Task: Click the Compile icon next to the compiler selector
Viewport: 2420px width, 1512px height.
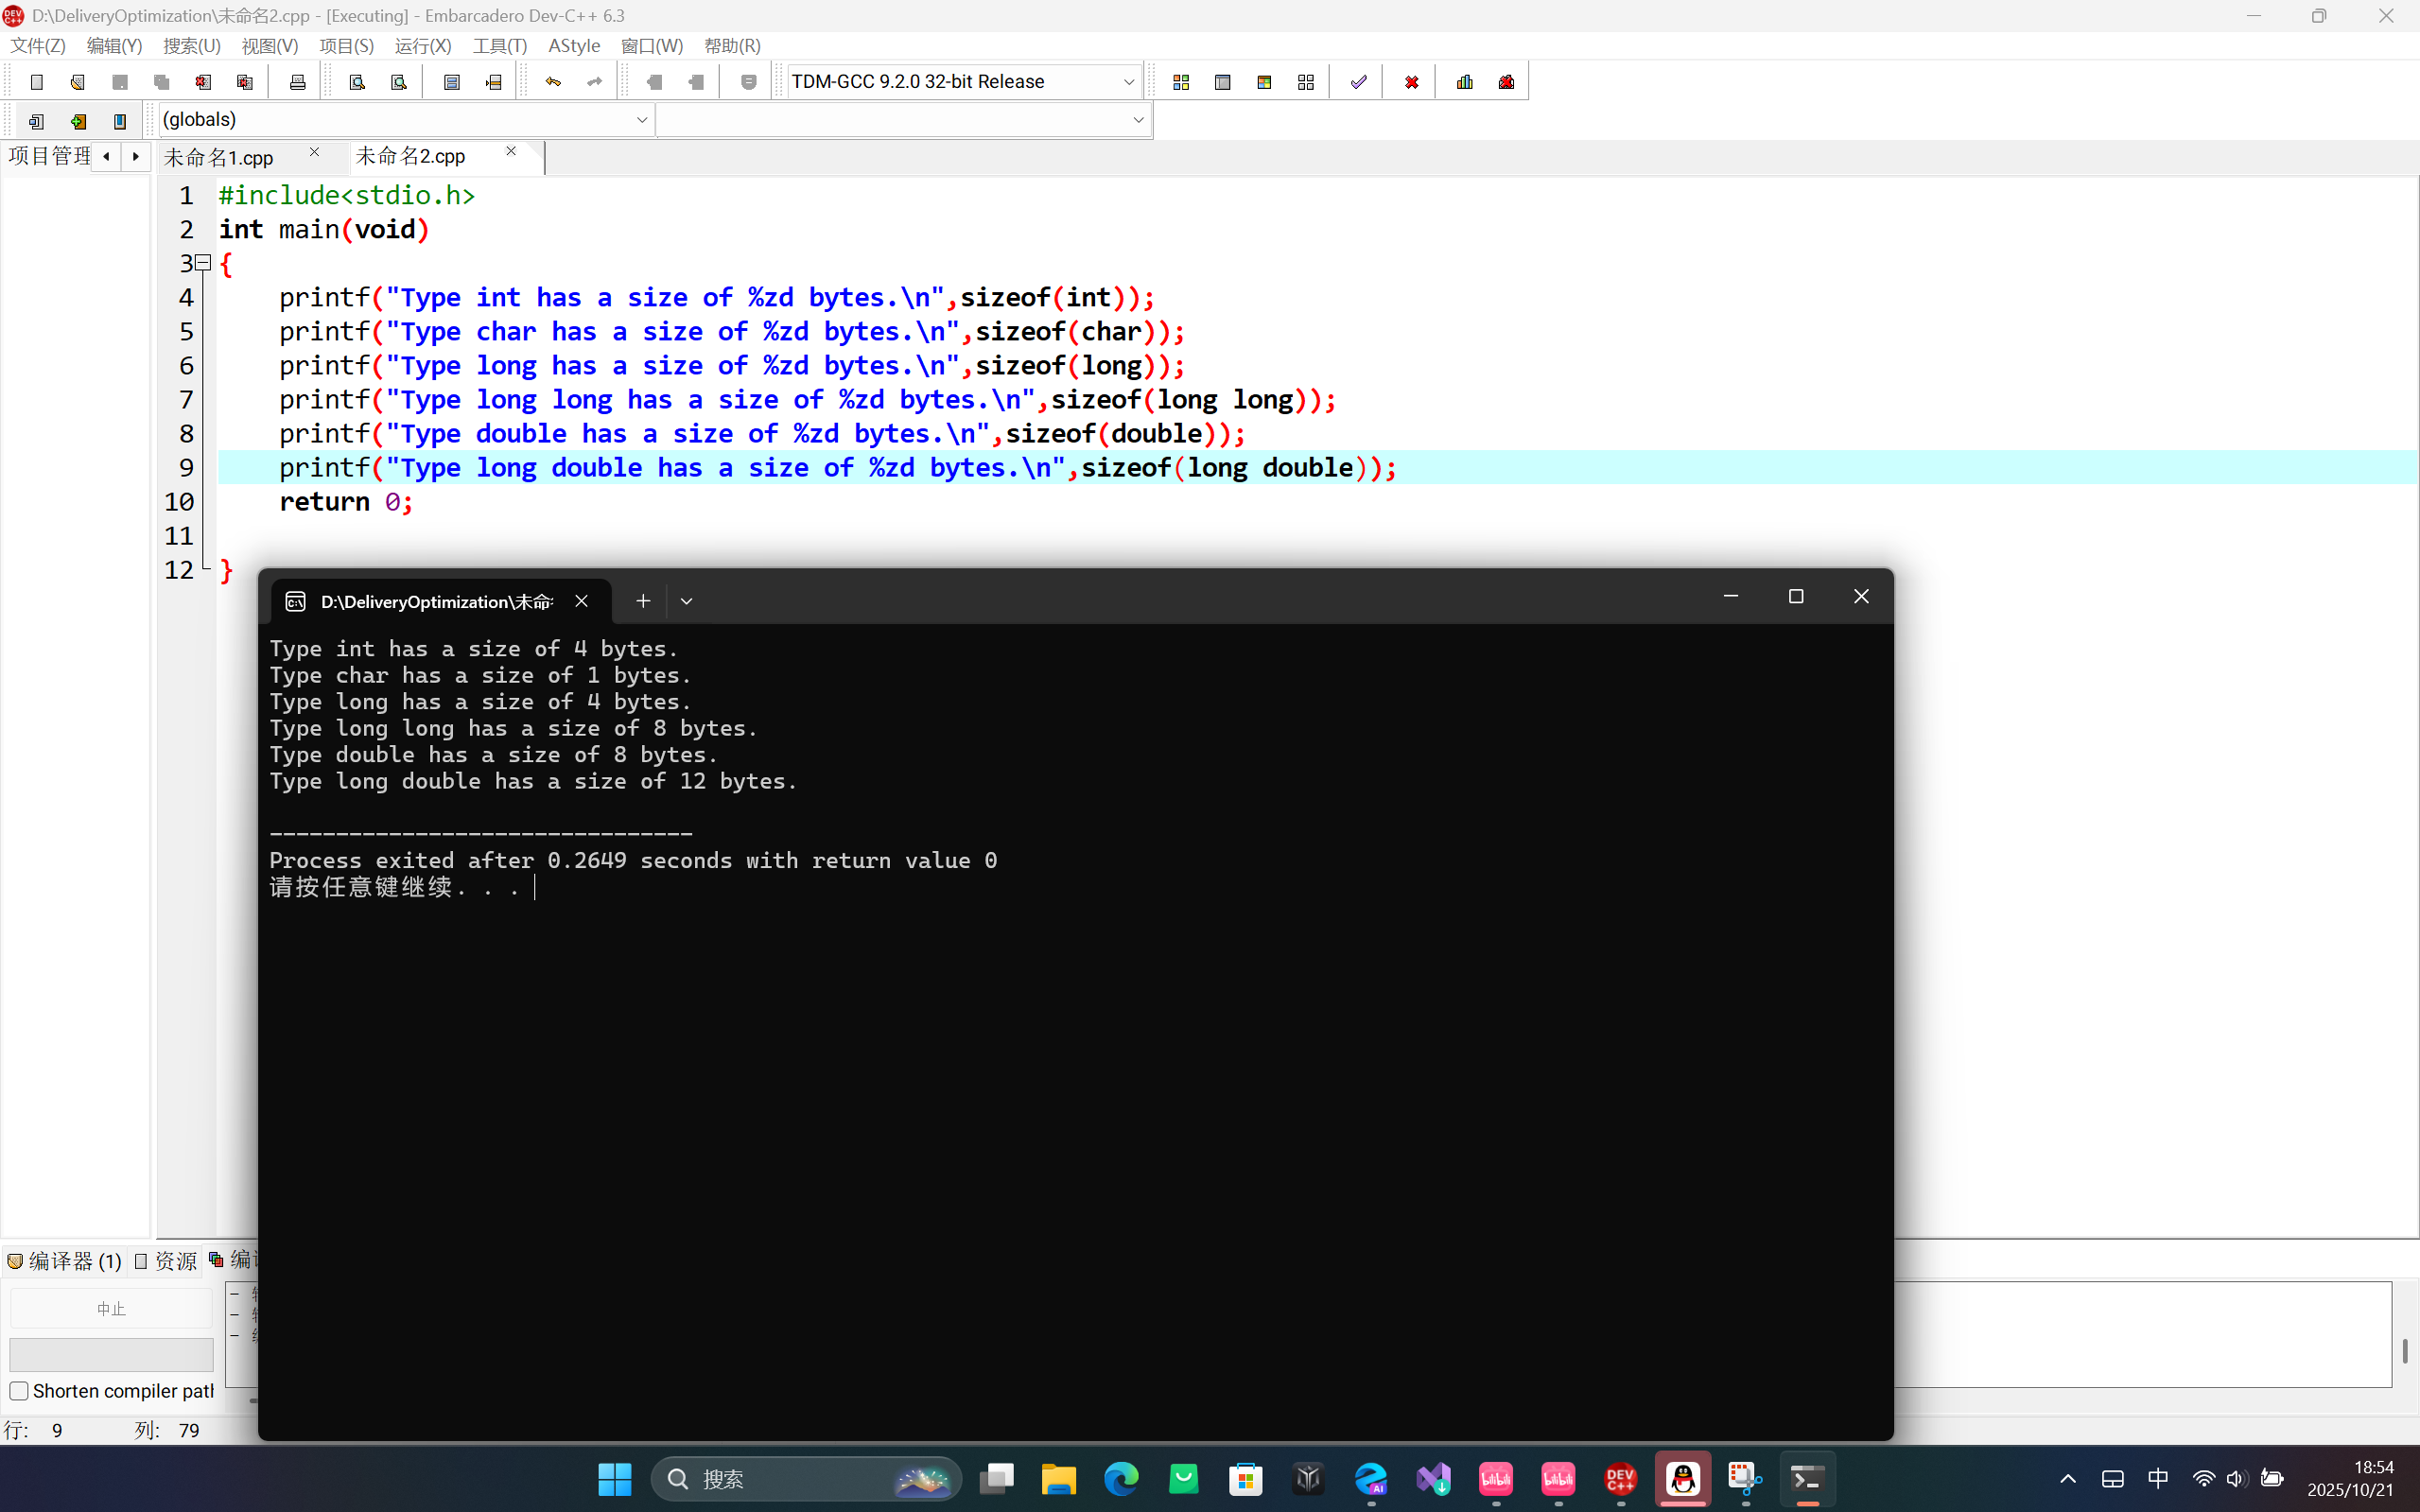Action: click(1181, 82)
